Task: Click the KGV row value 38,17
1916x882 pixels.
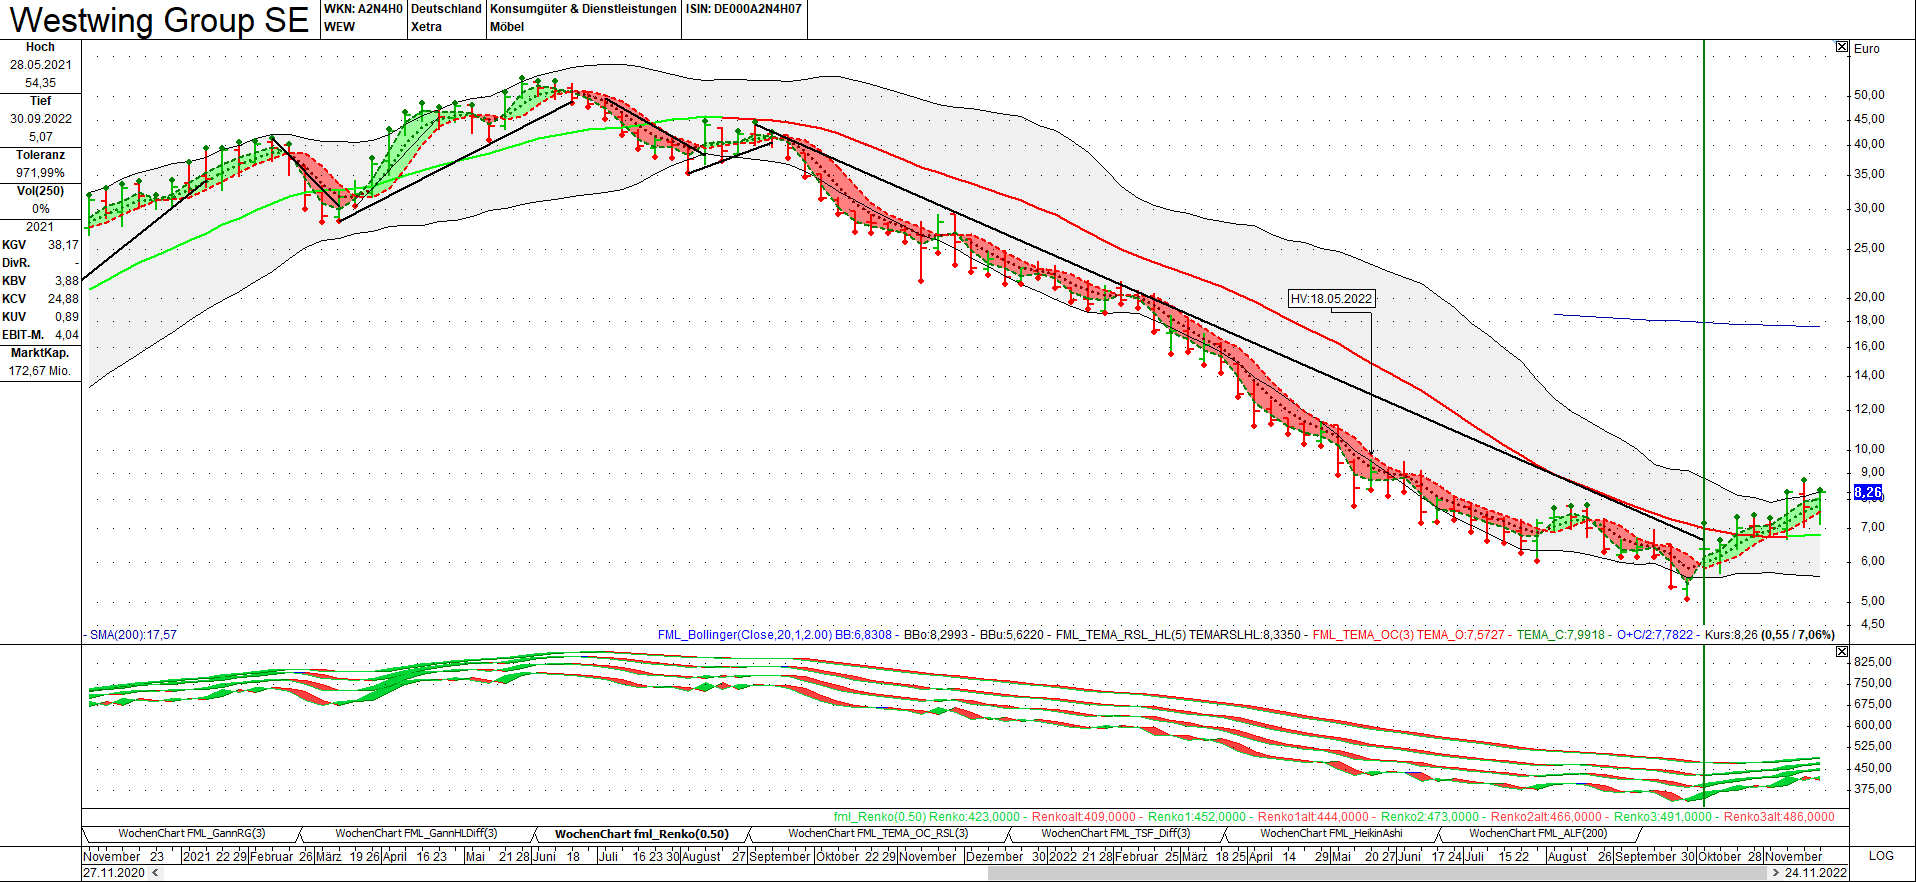Action: point(63,245)
